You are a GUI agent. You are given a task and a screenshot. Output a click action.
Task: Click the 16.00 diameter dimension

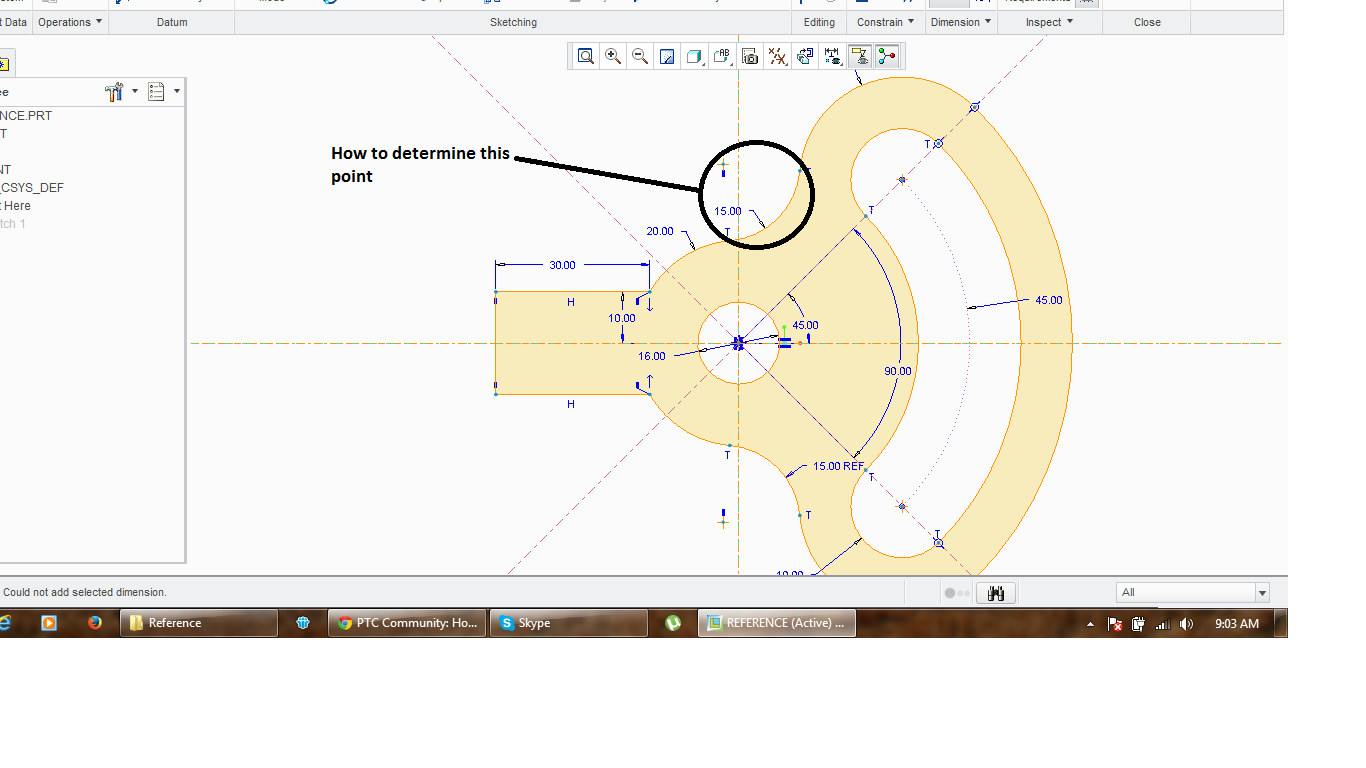tap(652, 356)
